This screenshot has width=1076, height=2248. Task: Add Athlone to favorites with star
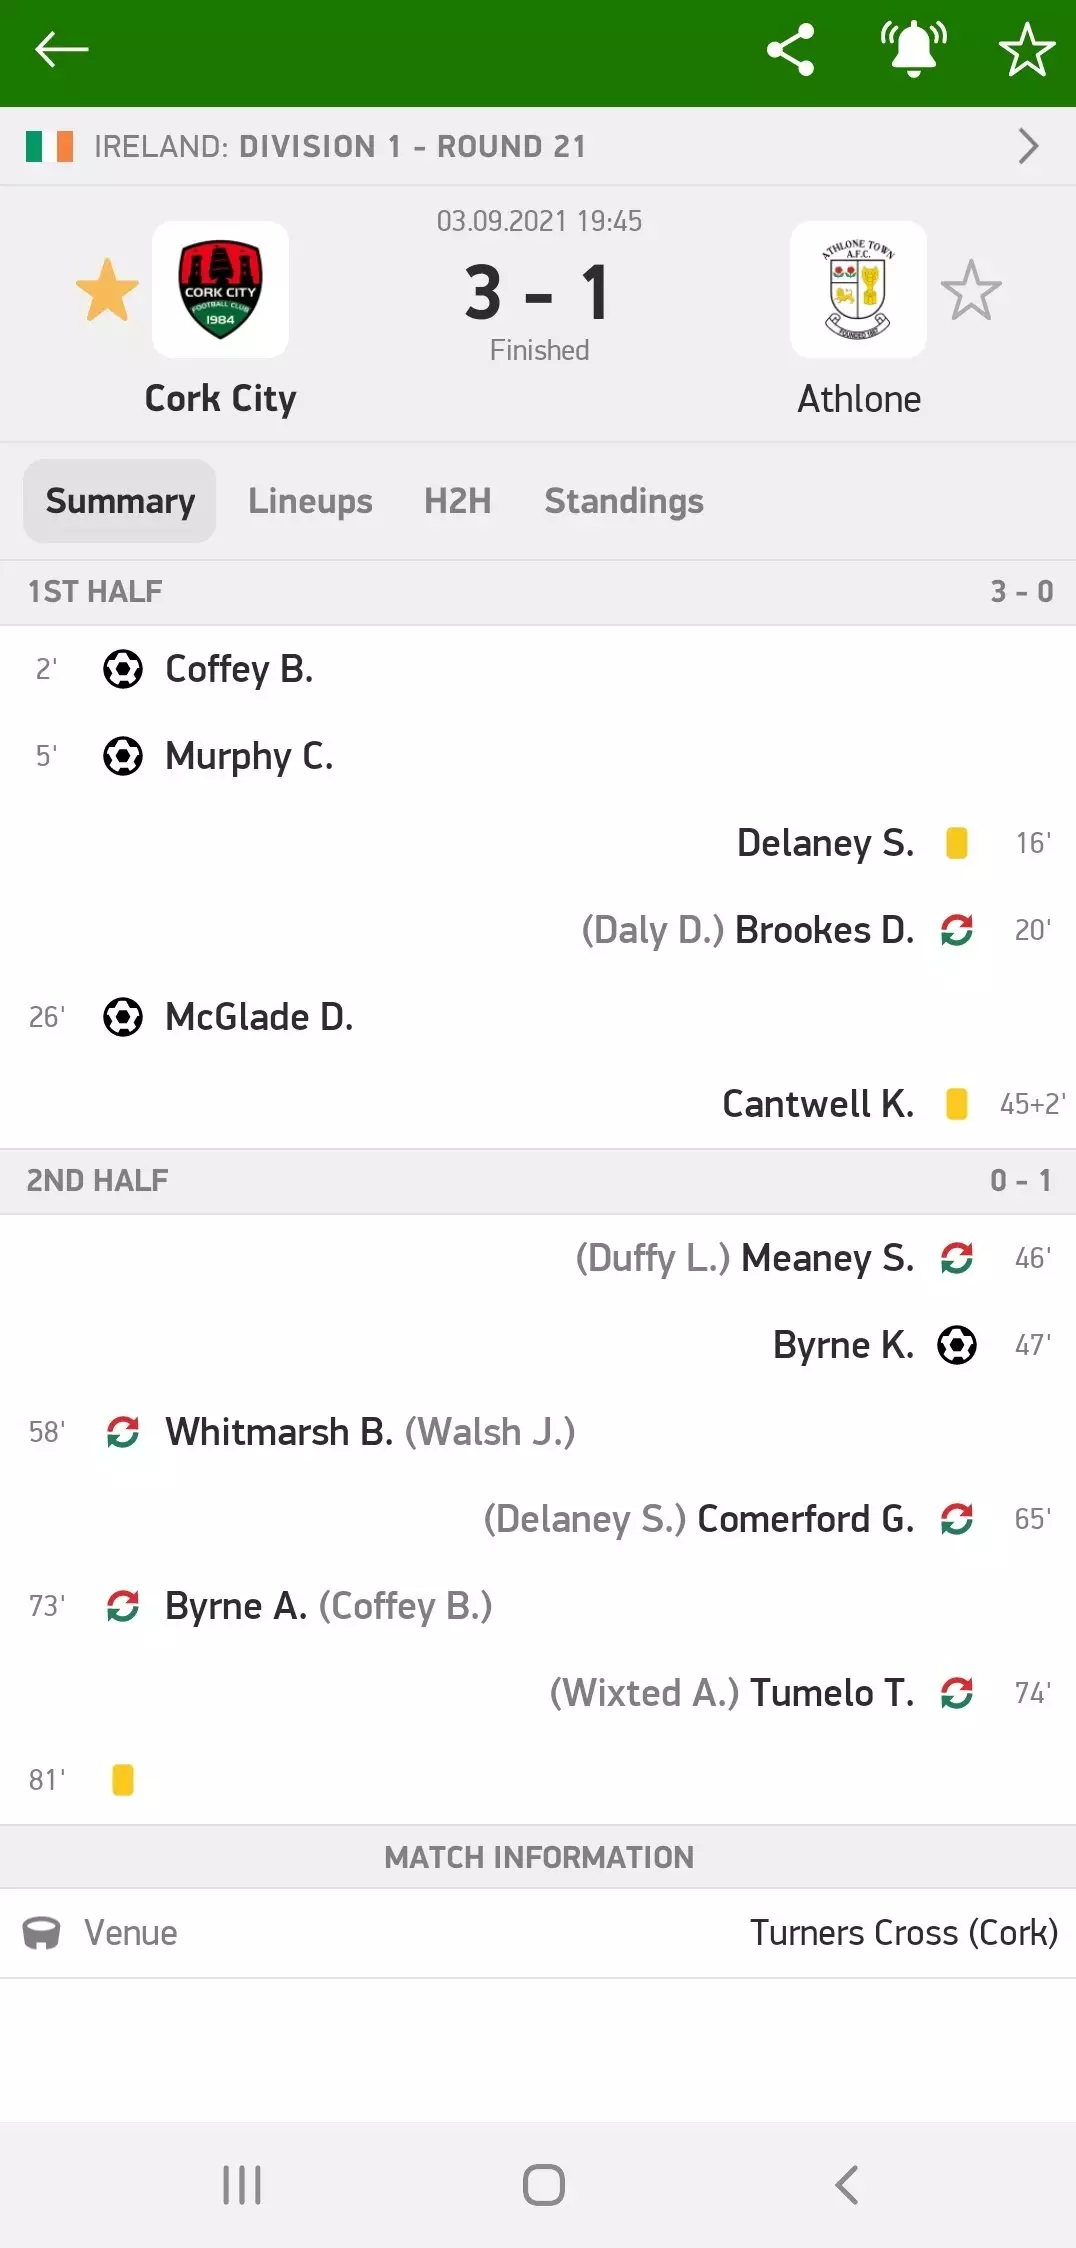click(971, 291)
